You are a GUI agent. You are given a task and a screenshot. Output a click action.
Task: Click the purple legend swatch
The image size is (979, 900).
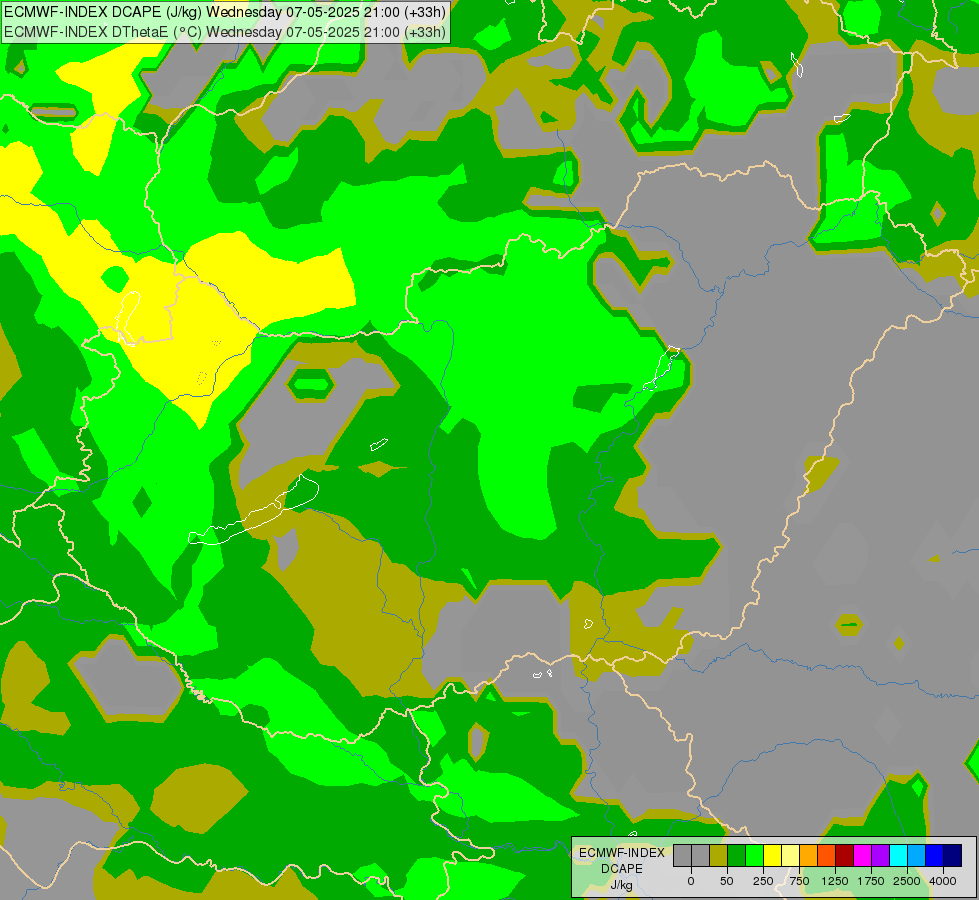(x=881, y=856)
